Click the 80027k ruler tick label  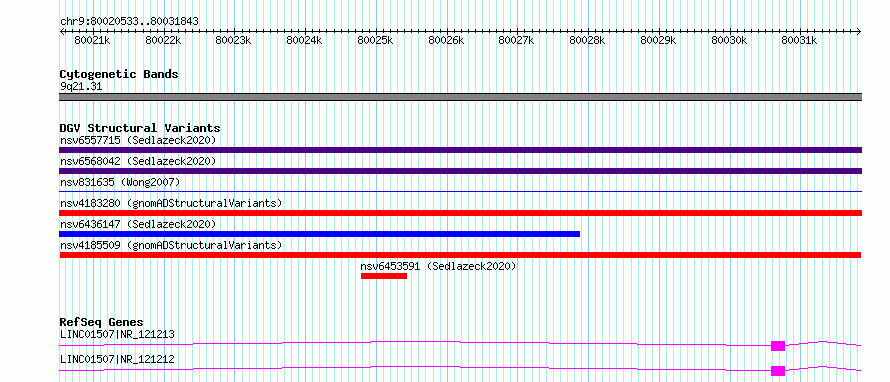(x=517, y=41)
